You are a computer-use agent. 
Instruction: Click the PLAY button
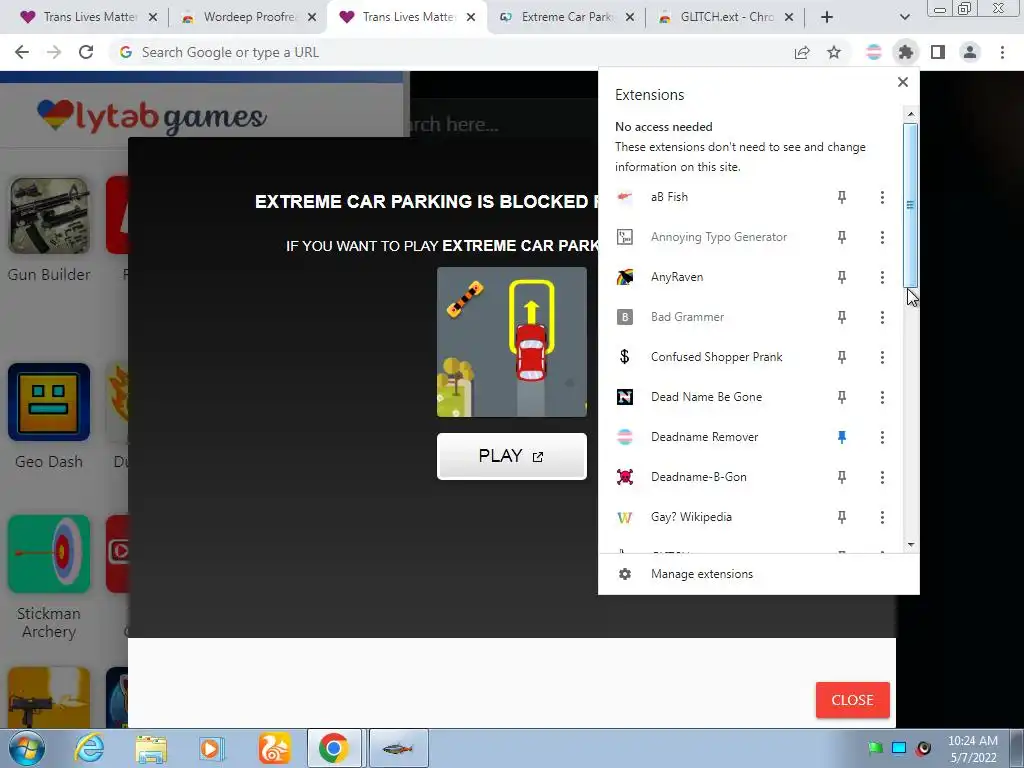tap(511, 456)
